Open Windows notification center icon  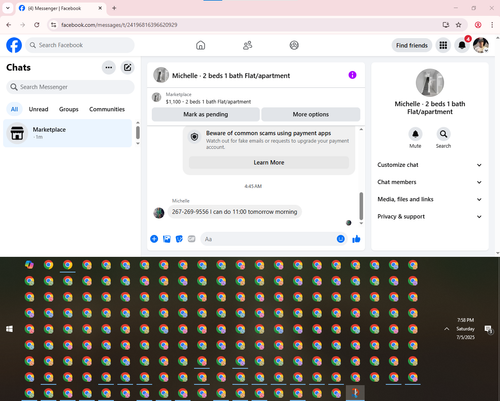[x=488, y=329]
